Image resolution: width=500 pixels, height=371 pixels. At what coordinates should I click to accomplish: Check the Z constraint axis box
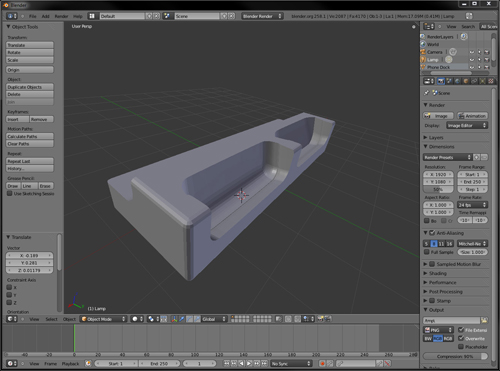pos(9,302)
